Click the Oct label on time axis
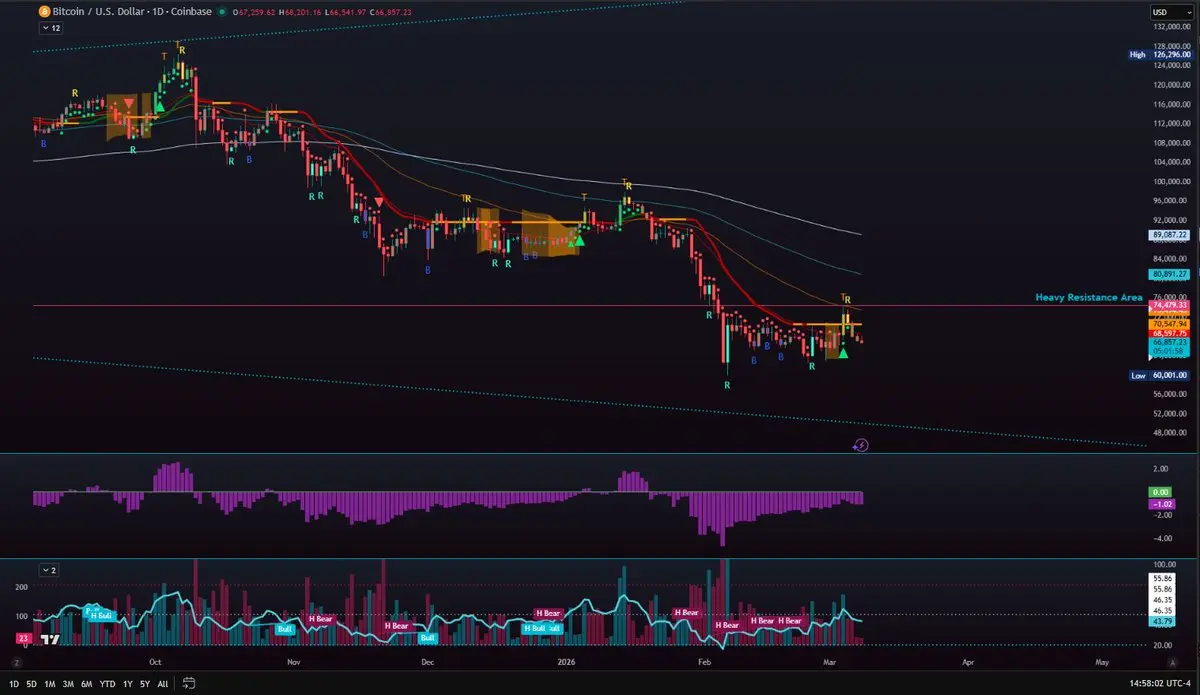This screenshot has height=695, width=1200. click(155, 662)
